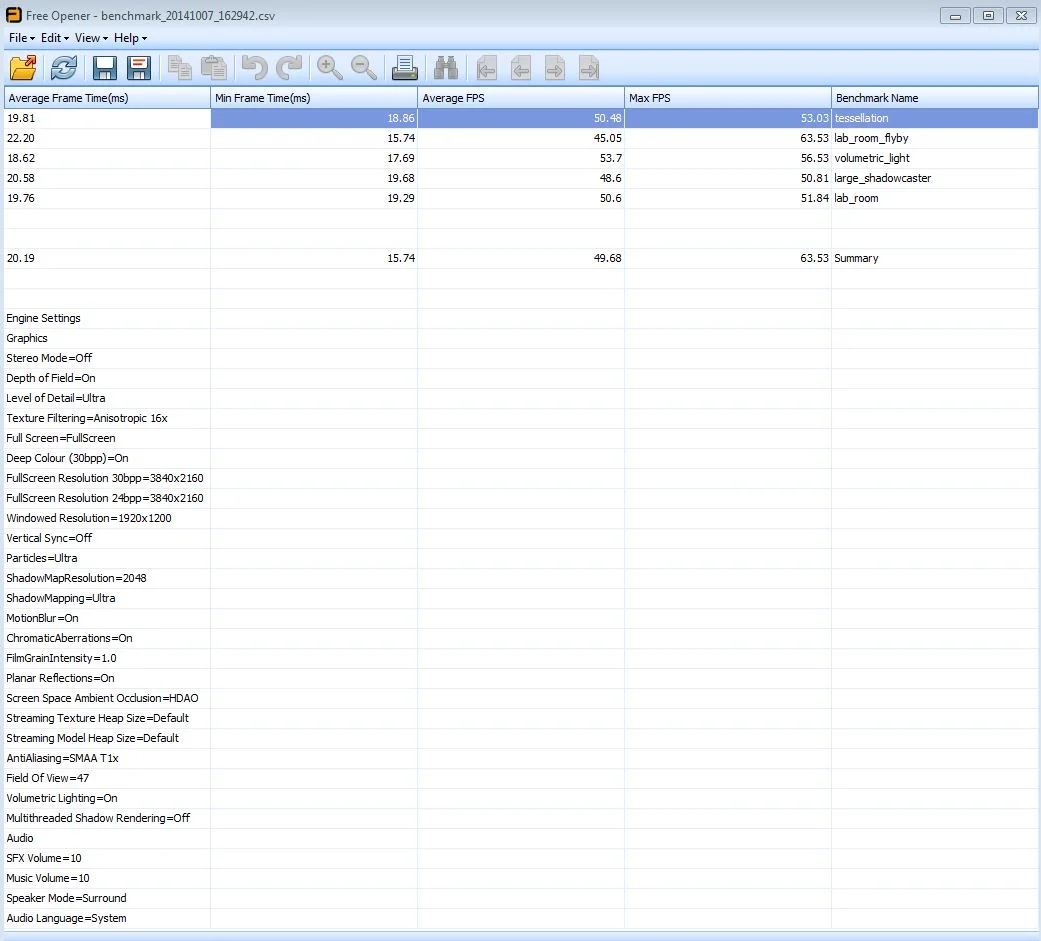Open the Edit menu dropdown

pos(54,38)
